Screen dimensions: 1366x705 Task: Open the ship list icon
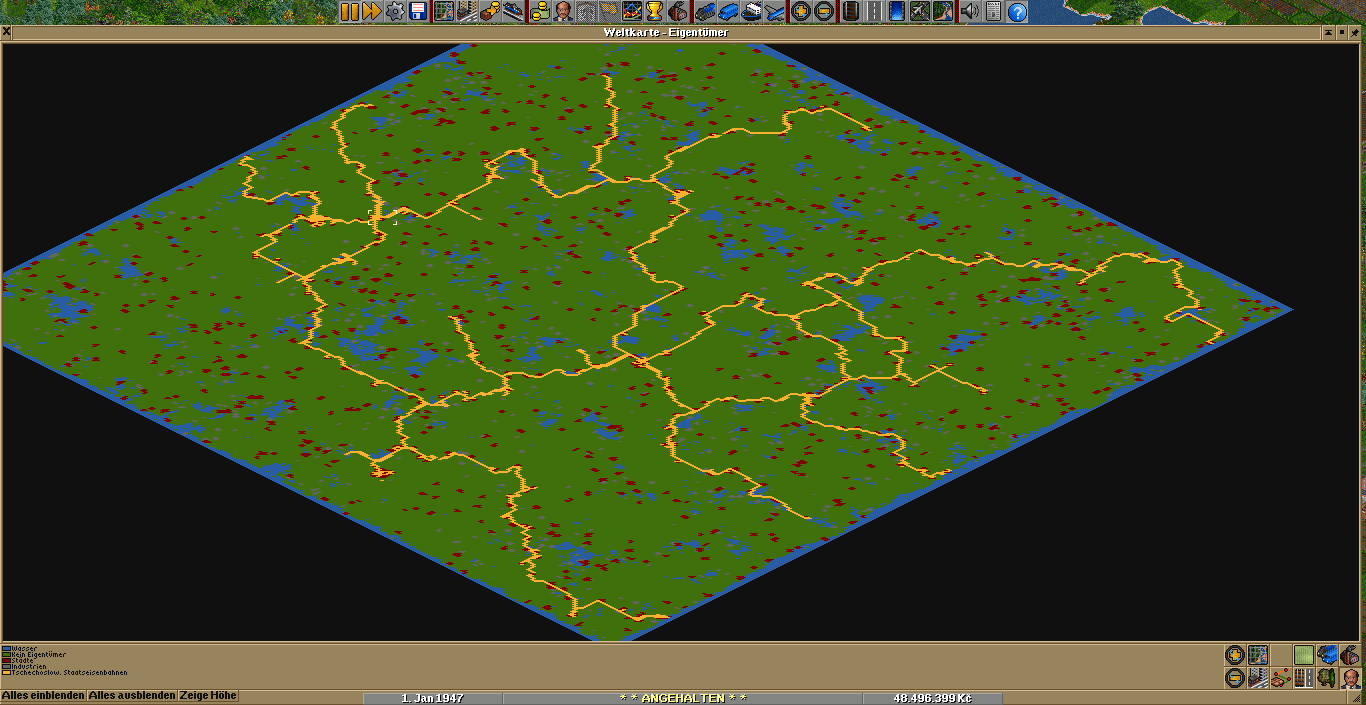[751, 12]
